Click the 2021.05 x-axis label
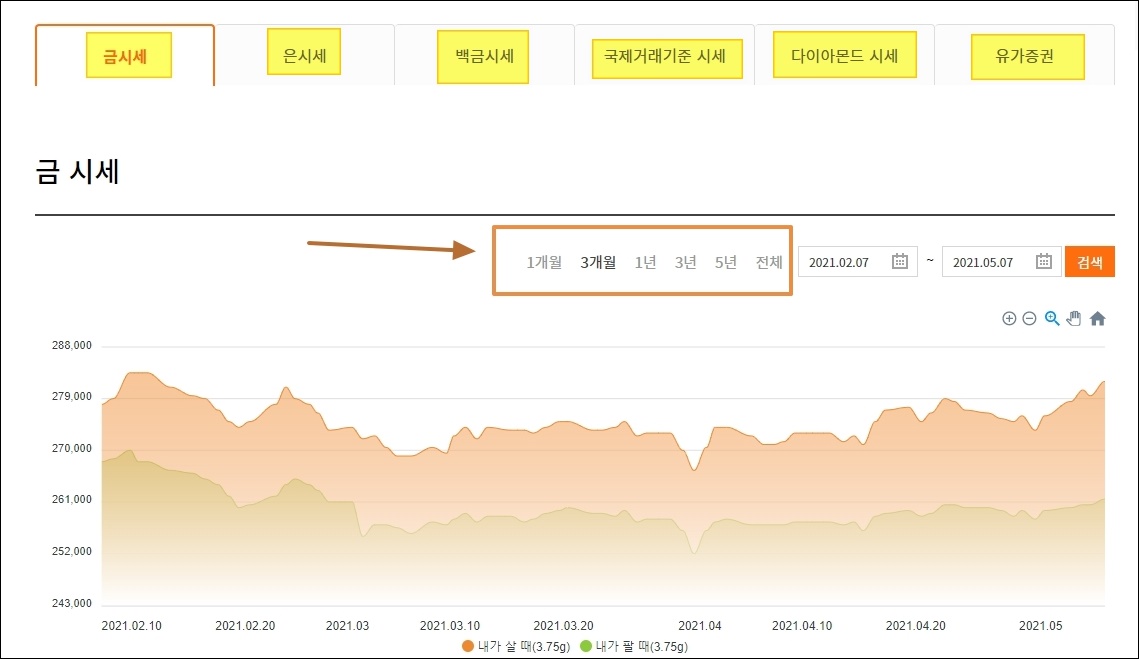 coord(1040,626)
